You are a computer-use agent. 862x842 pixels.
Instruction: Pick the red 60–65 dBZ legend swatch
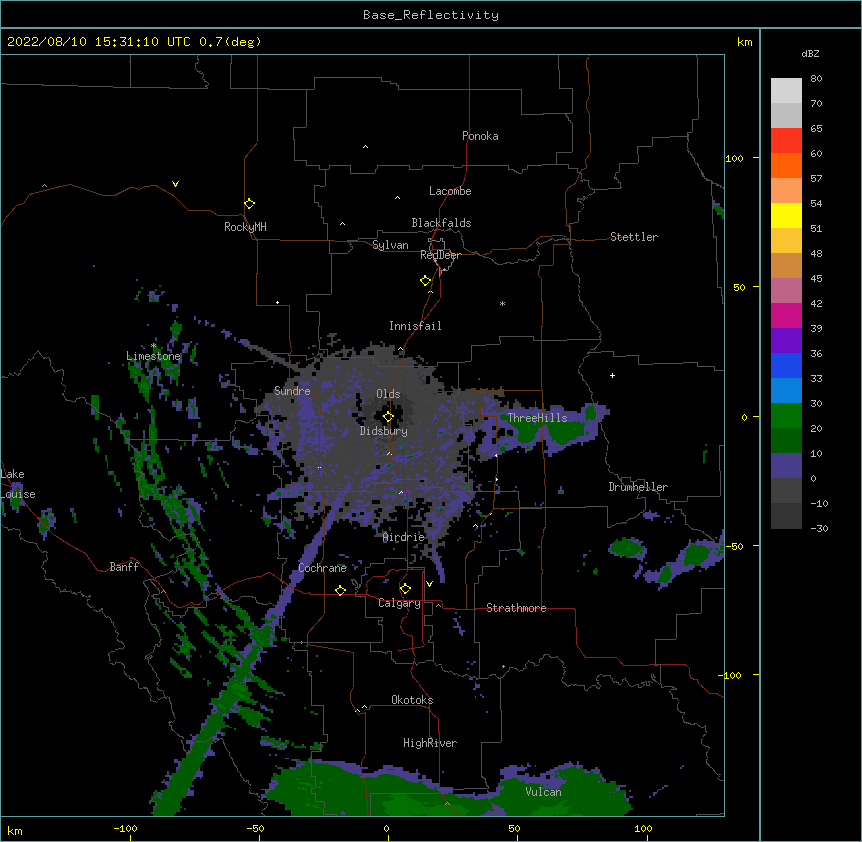[x=786, y=140]
